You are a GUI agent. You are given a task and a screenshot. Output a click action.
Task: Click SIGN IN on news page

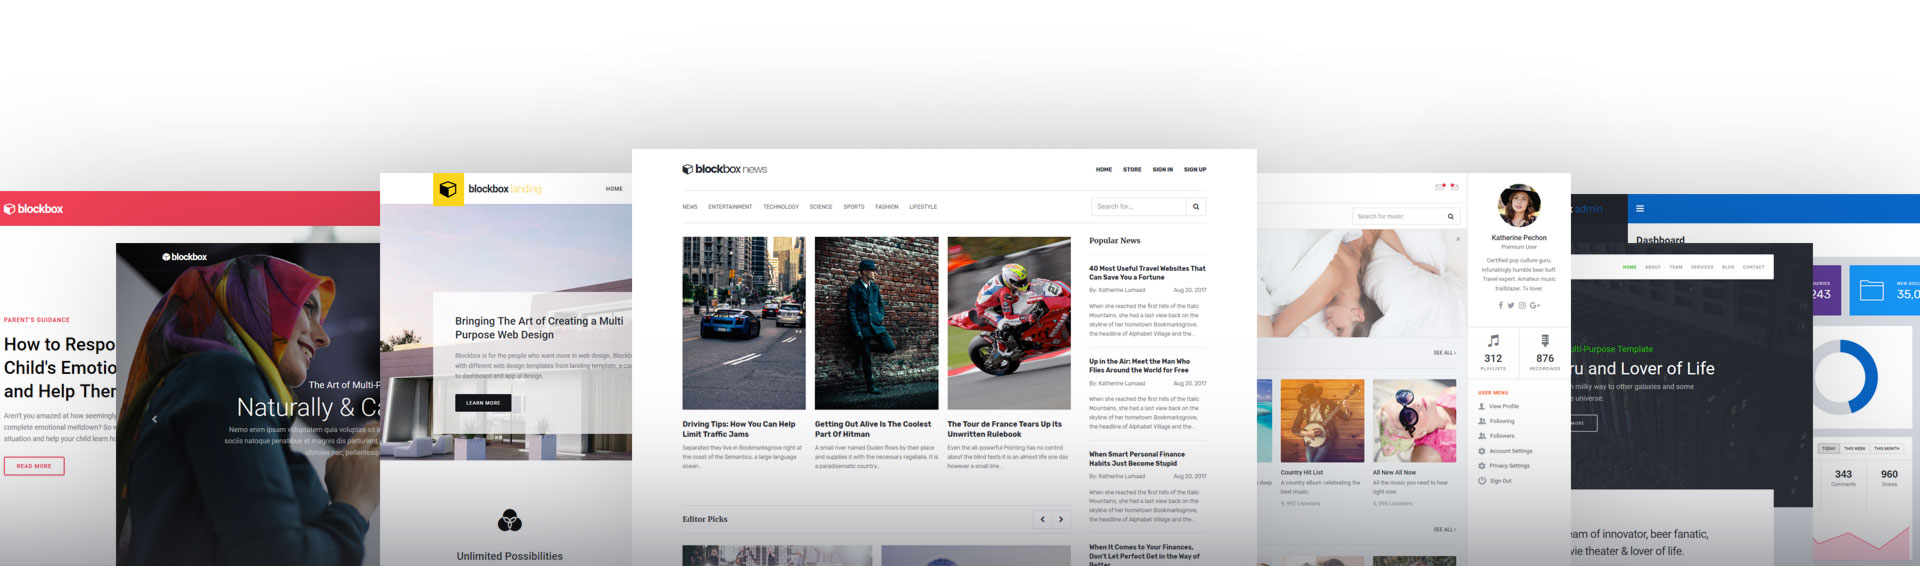[1163, 170]
